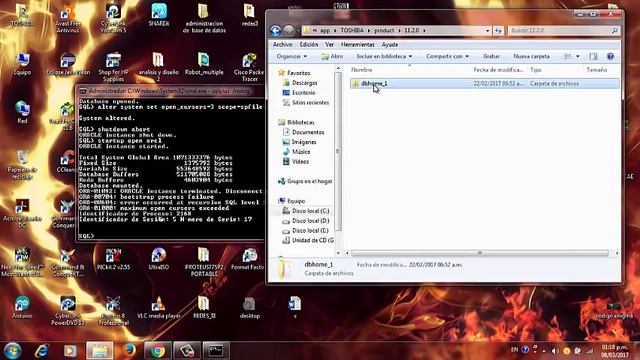Open Chrome from the taskbar
640x360 pixels.
pos(158,351)
